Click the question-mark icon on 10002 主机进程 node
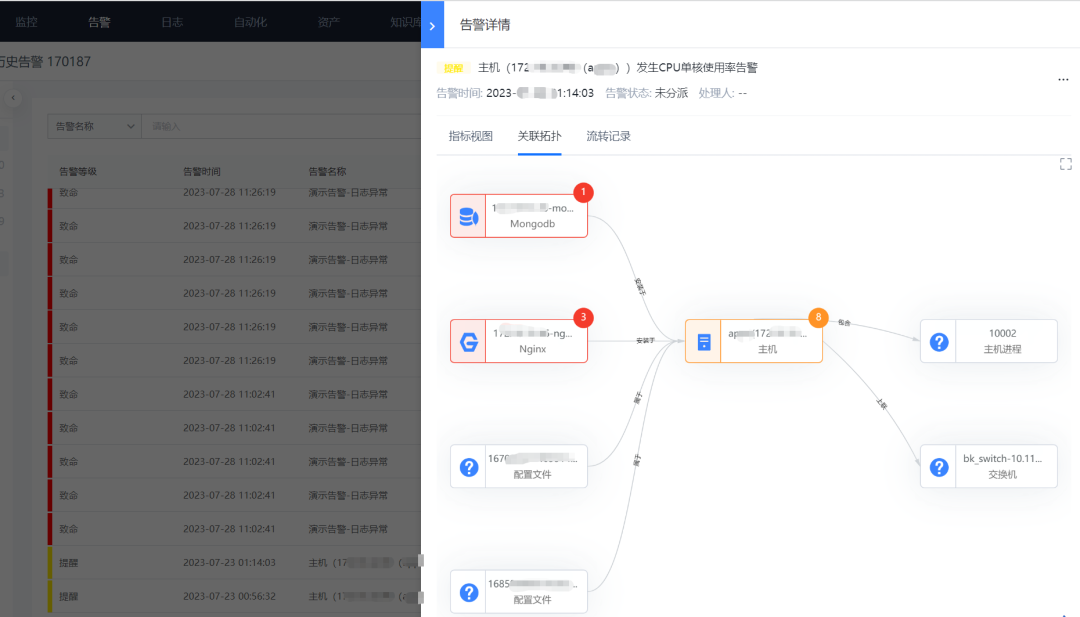This screenshot has height=617, width=1080. point(938,341)
